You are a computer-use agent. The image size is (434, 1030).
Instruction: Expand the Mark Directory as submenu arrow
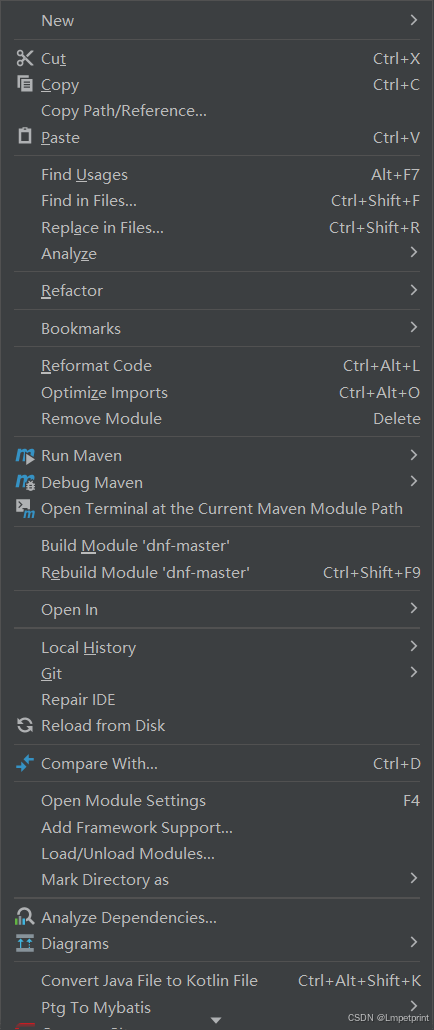(x=414, y=878)
